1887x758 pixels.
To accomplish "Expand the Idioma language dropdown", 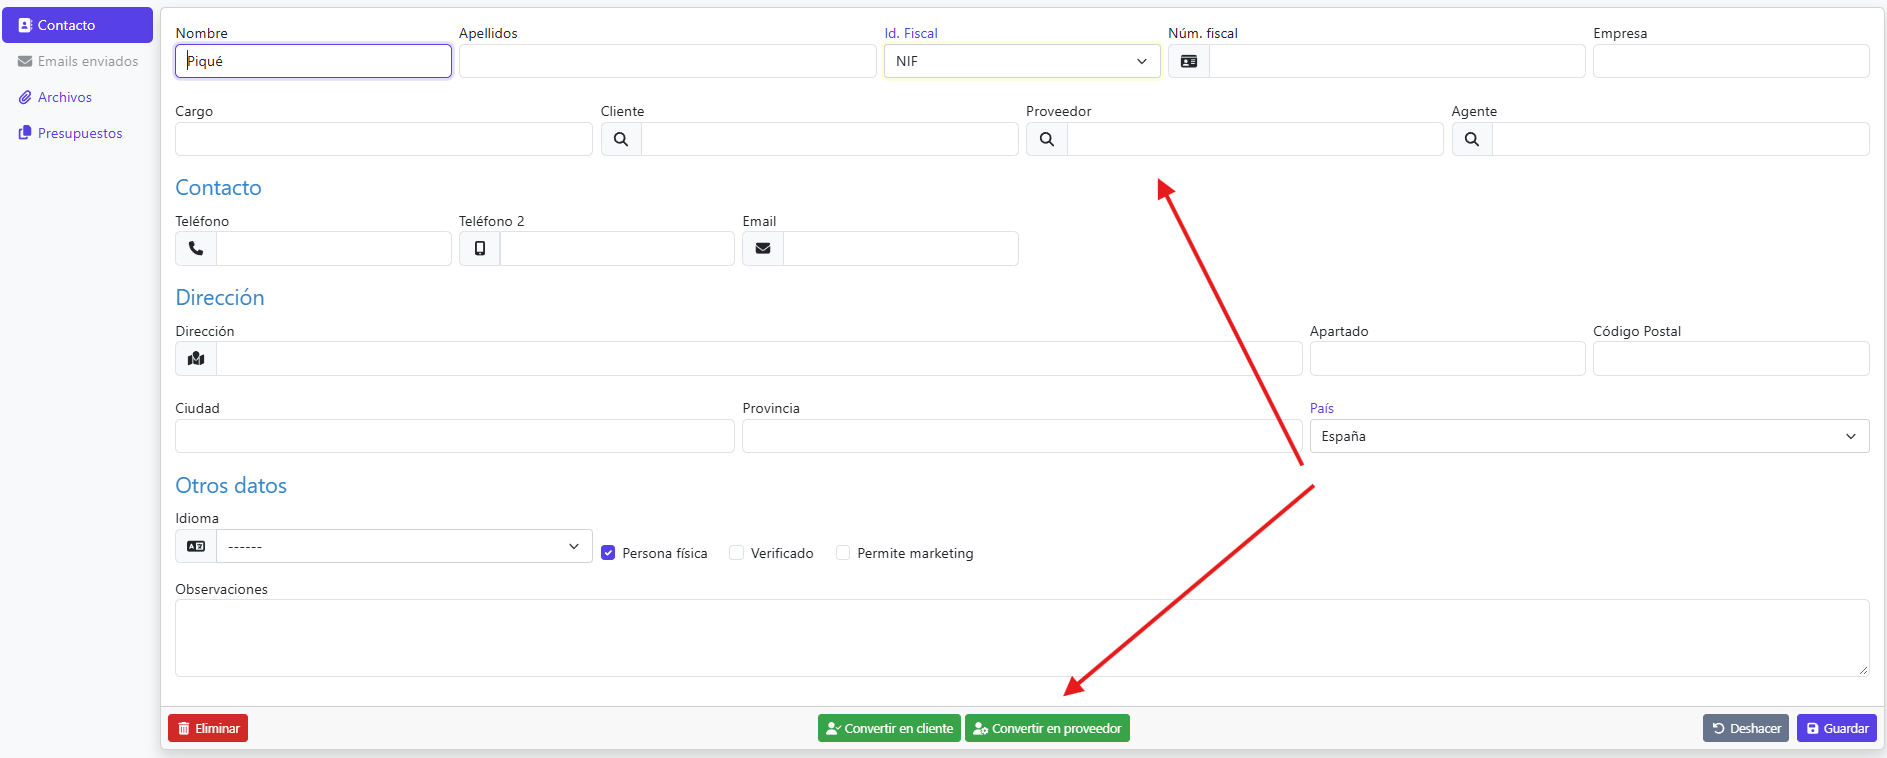I will pos(404,546).
